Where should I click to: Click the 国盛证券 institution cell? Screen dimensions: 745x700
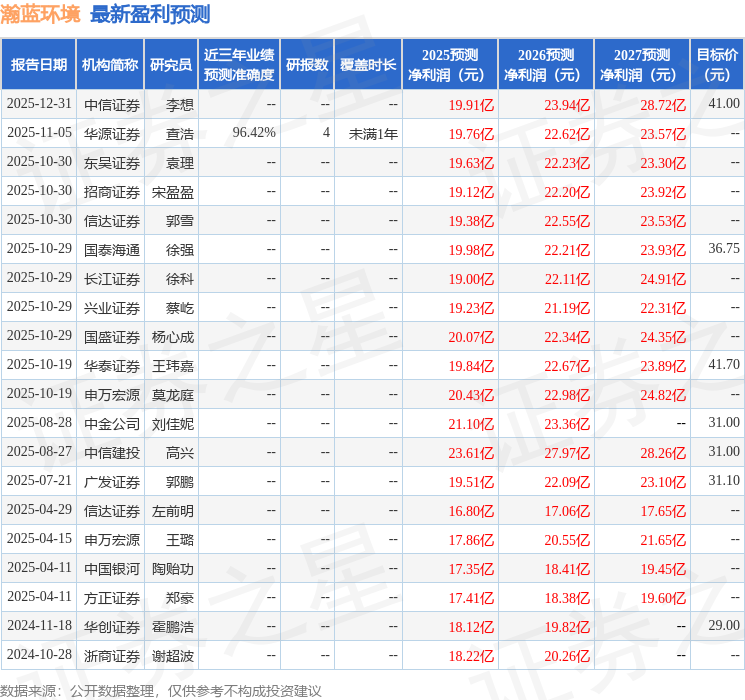tap(112, 337)
